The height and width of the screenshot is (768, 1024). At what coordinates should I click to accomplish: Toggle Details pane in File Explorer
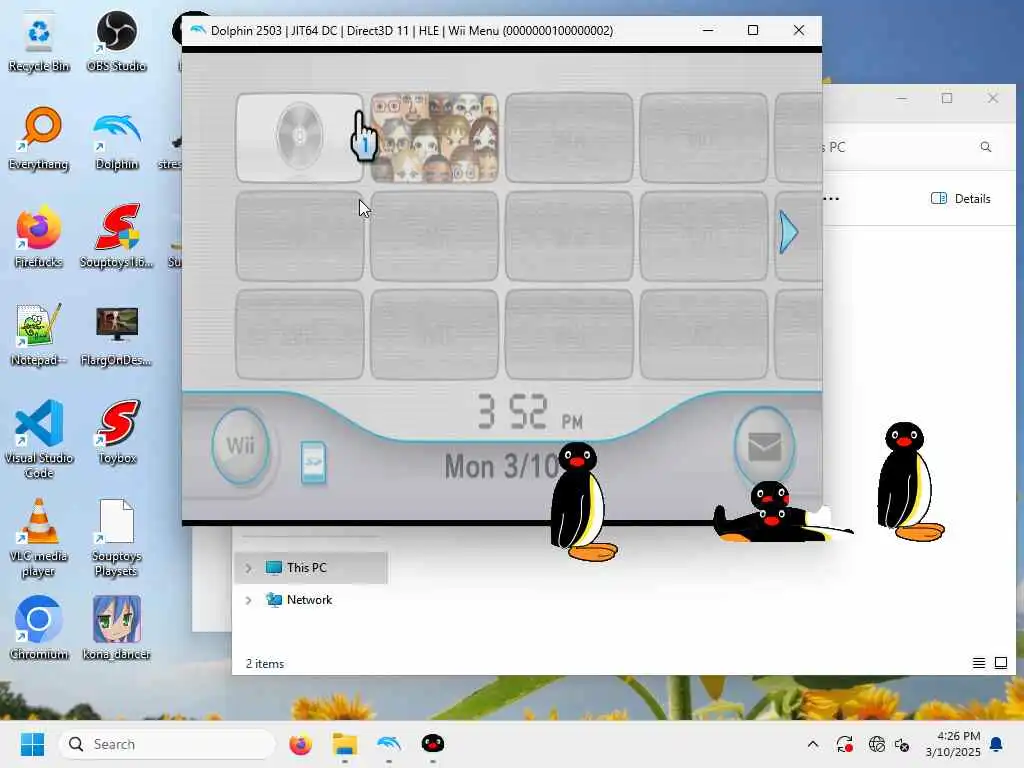[x=961, y=199]
